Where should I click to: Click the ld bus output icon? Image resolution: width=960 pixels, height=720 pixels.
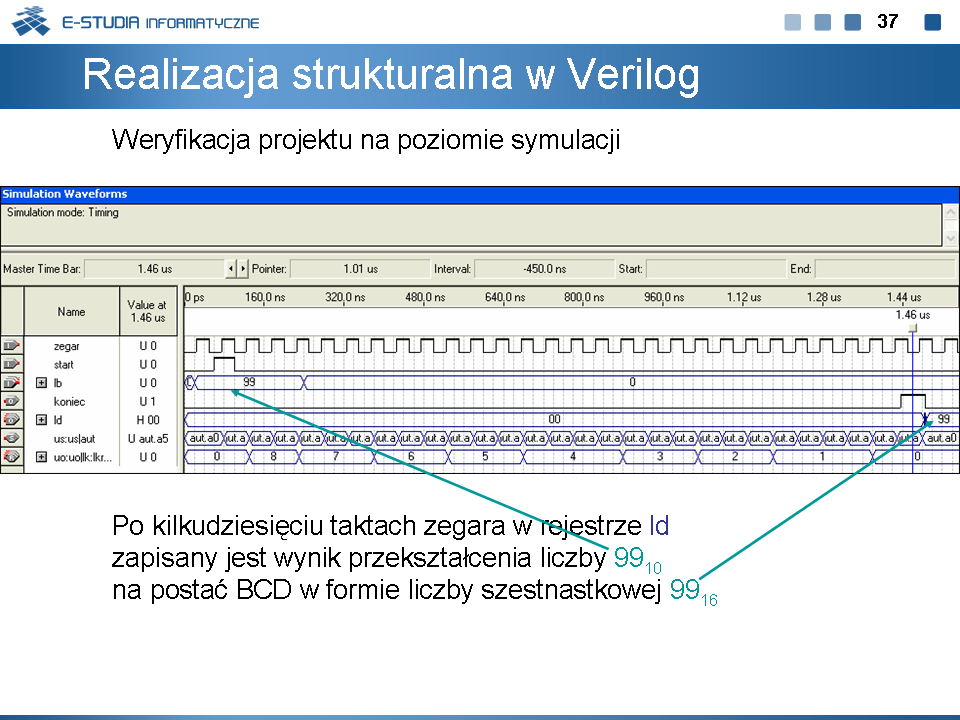[12, 419]
